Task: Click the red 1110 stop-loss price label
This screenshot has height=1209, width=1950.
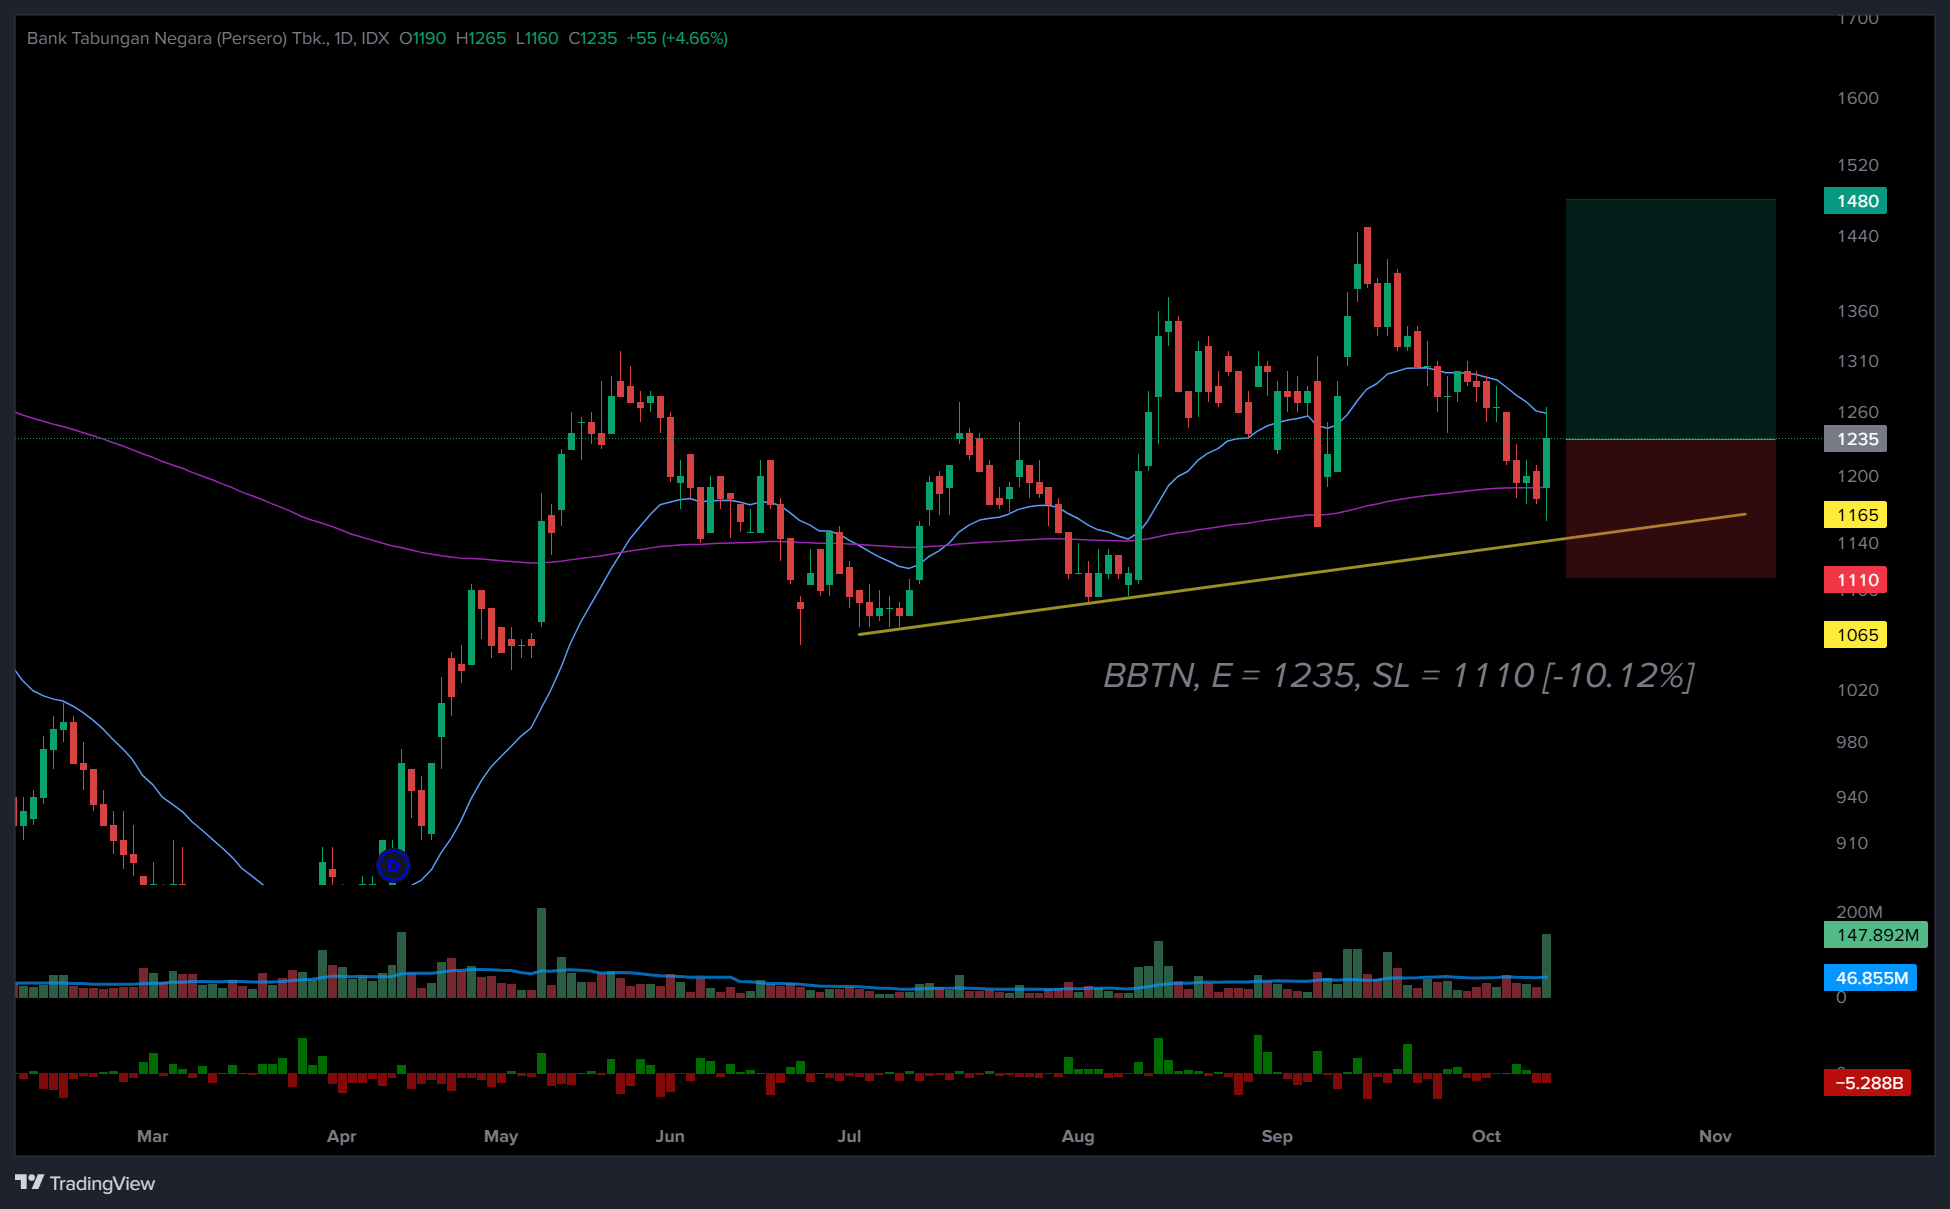Action: (1856, 580)
